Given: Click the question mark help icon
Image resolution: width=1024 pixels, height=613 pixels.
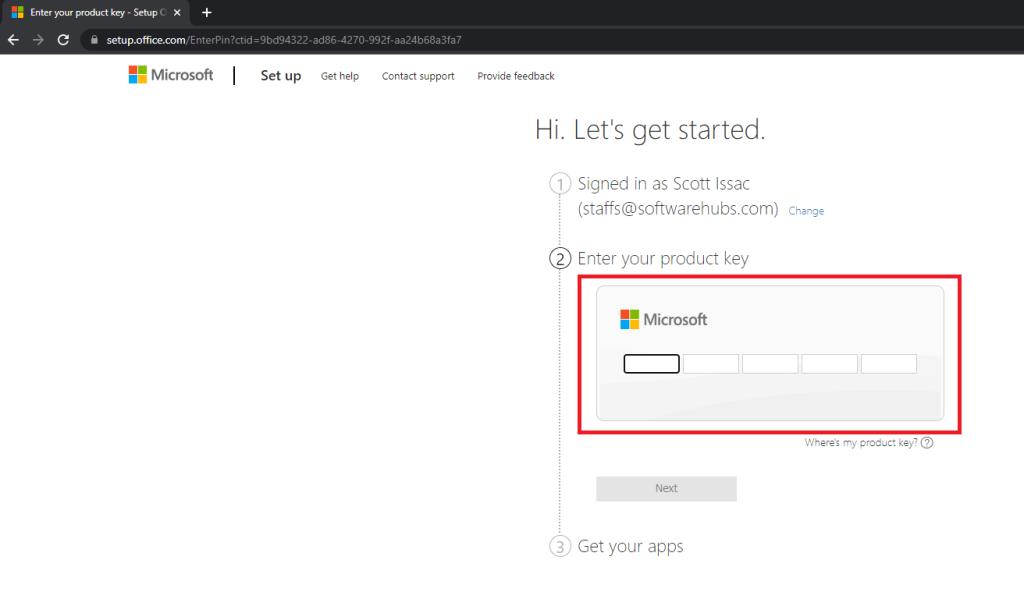Looking at the screenshot, I should click(927, 443).
